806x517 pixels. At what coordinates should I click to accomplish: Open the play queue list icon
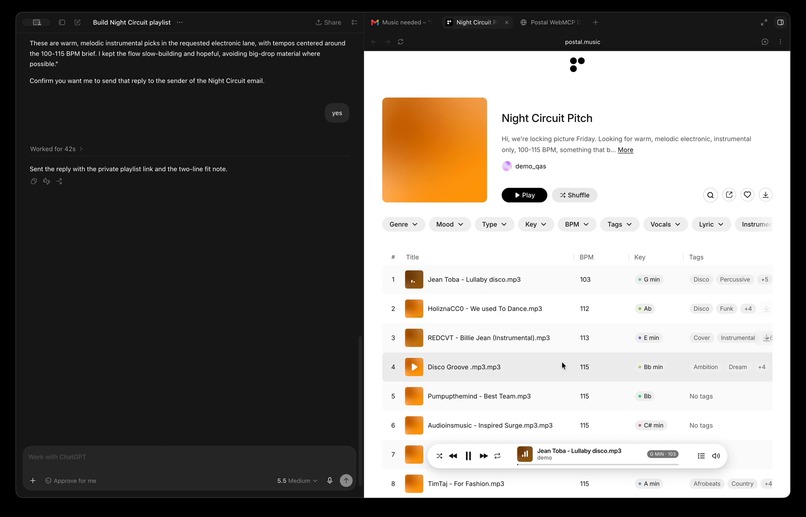point(701,456)
